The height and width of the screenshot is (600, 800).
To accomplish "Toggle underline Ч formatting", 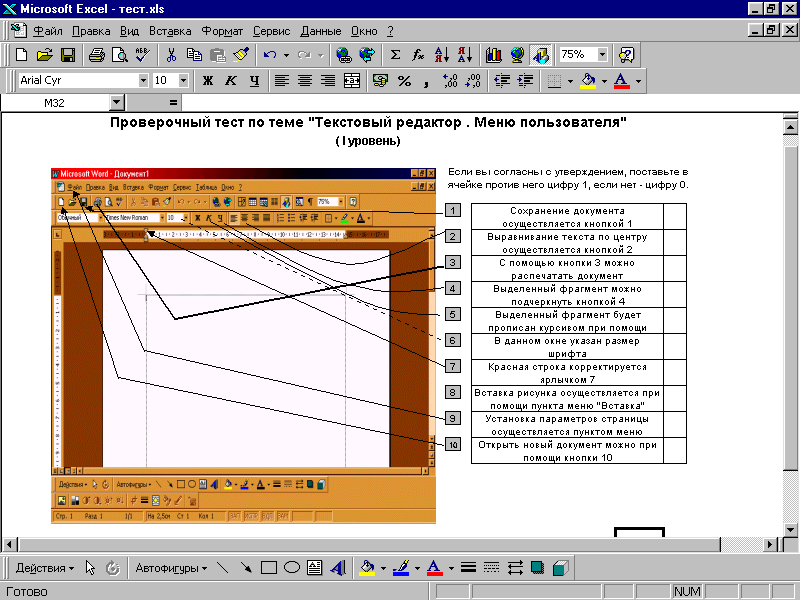I will pyautogui.click(x=254, y=81).
